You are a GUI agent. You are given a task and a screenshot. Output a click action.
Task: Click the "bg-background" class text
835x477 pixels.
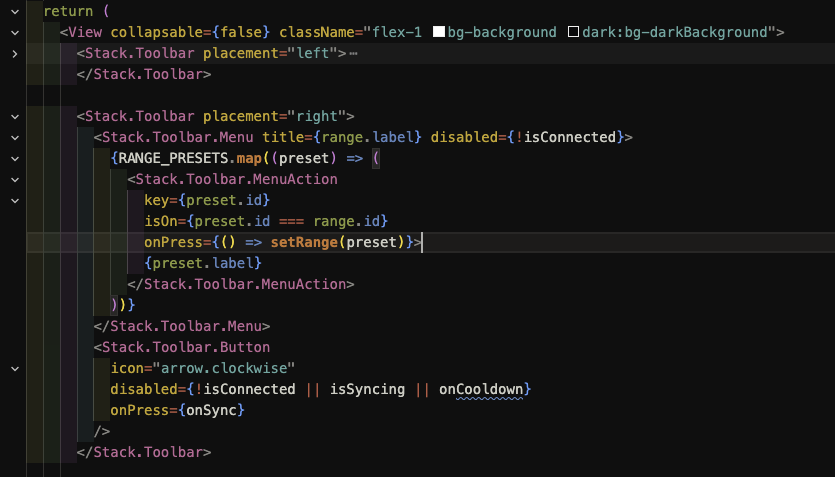click(x=502, y=32)
